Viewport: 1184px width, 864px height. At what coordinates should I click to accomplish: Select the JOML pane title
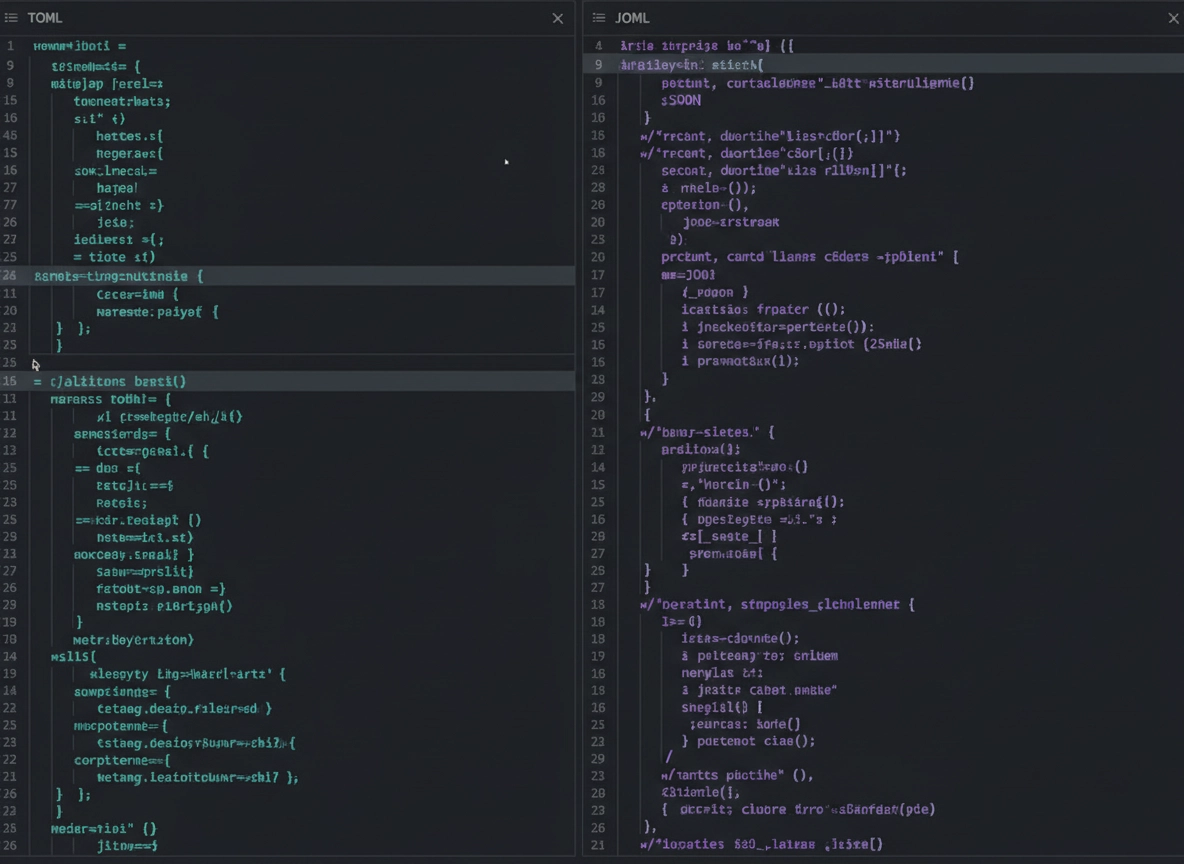click(632, 17)
